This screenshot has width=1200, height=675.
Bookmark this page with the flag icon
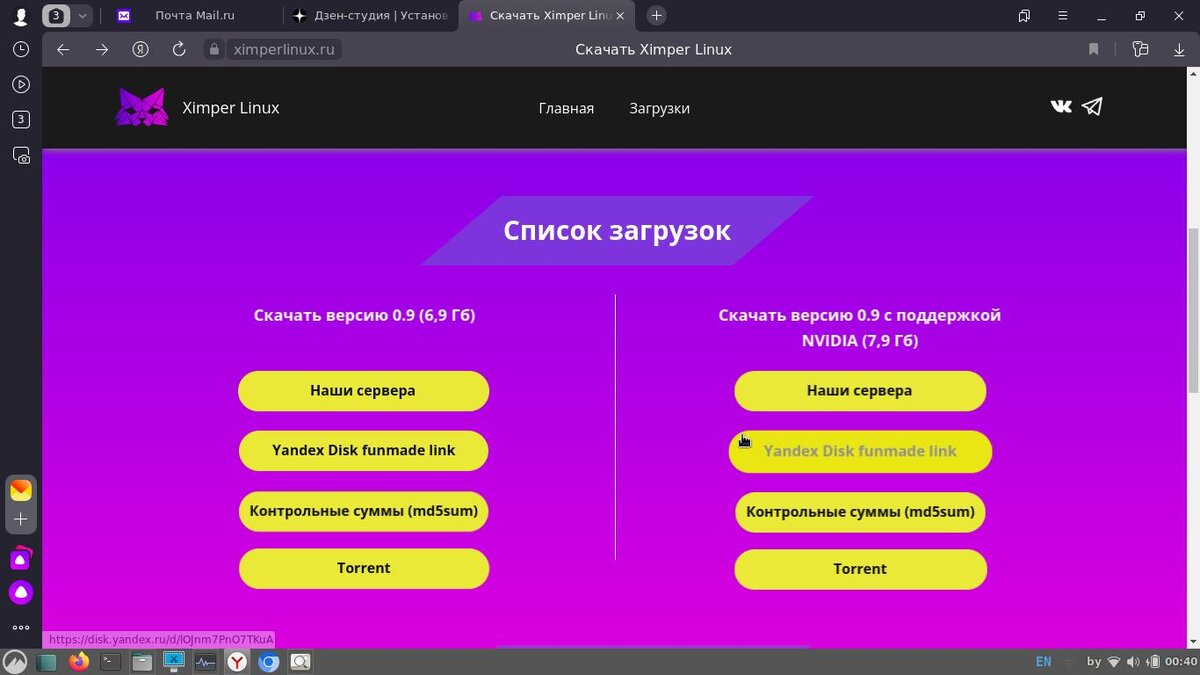click(x=1093, y=49)
